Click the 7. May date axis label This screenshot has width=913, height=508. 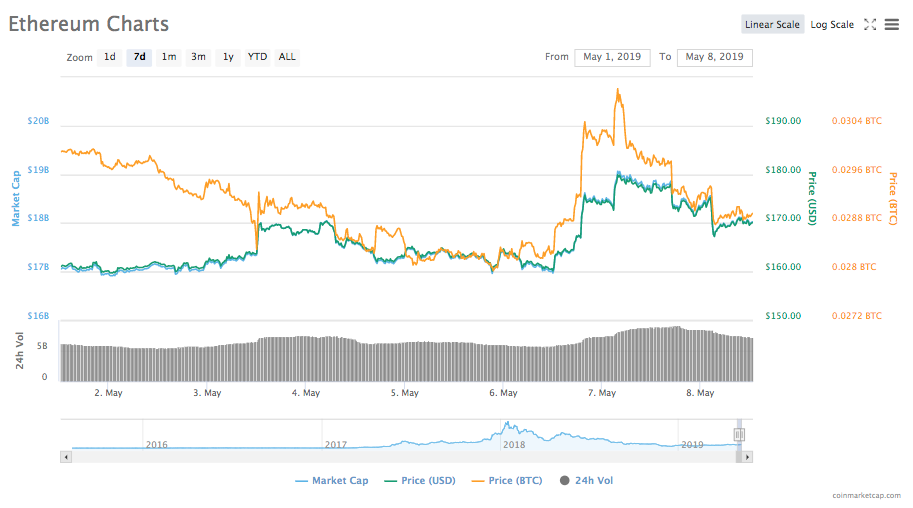601,393
